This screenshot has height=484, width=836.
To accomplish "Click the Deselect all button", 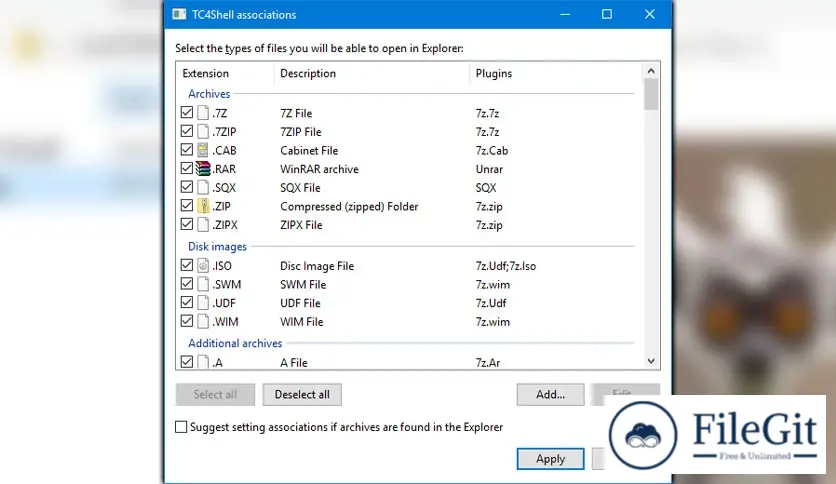I will pos(302,394).
